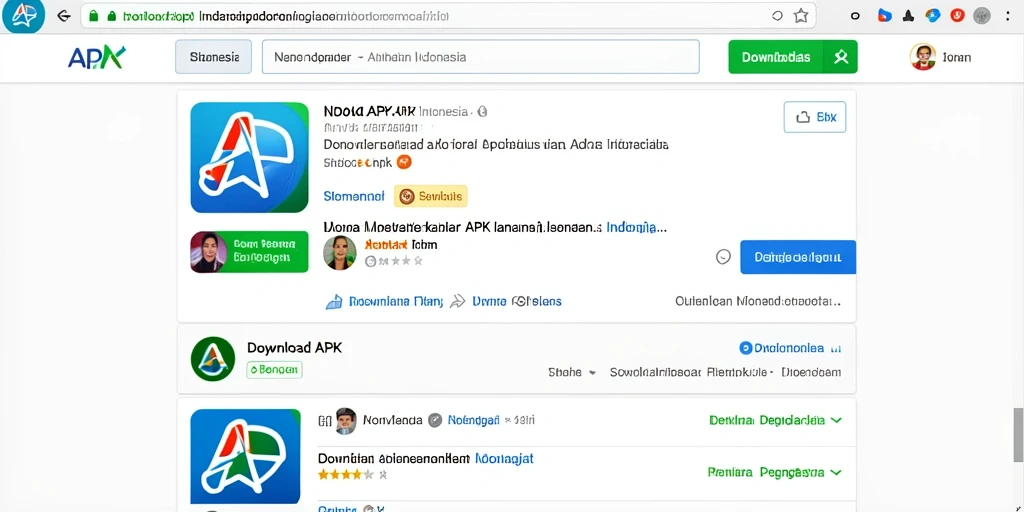This screenshot has height=512, width=1024.
Task: Click the black circle extension icon
Action: pos(855,16)
